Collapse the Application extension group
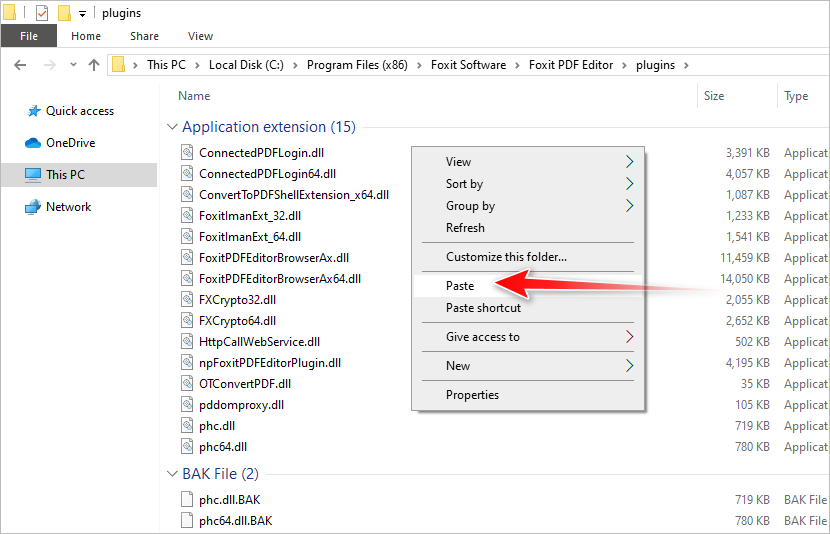The image size is (830, 534). tap(172, 127)
